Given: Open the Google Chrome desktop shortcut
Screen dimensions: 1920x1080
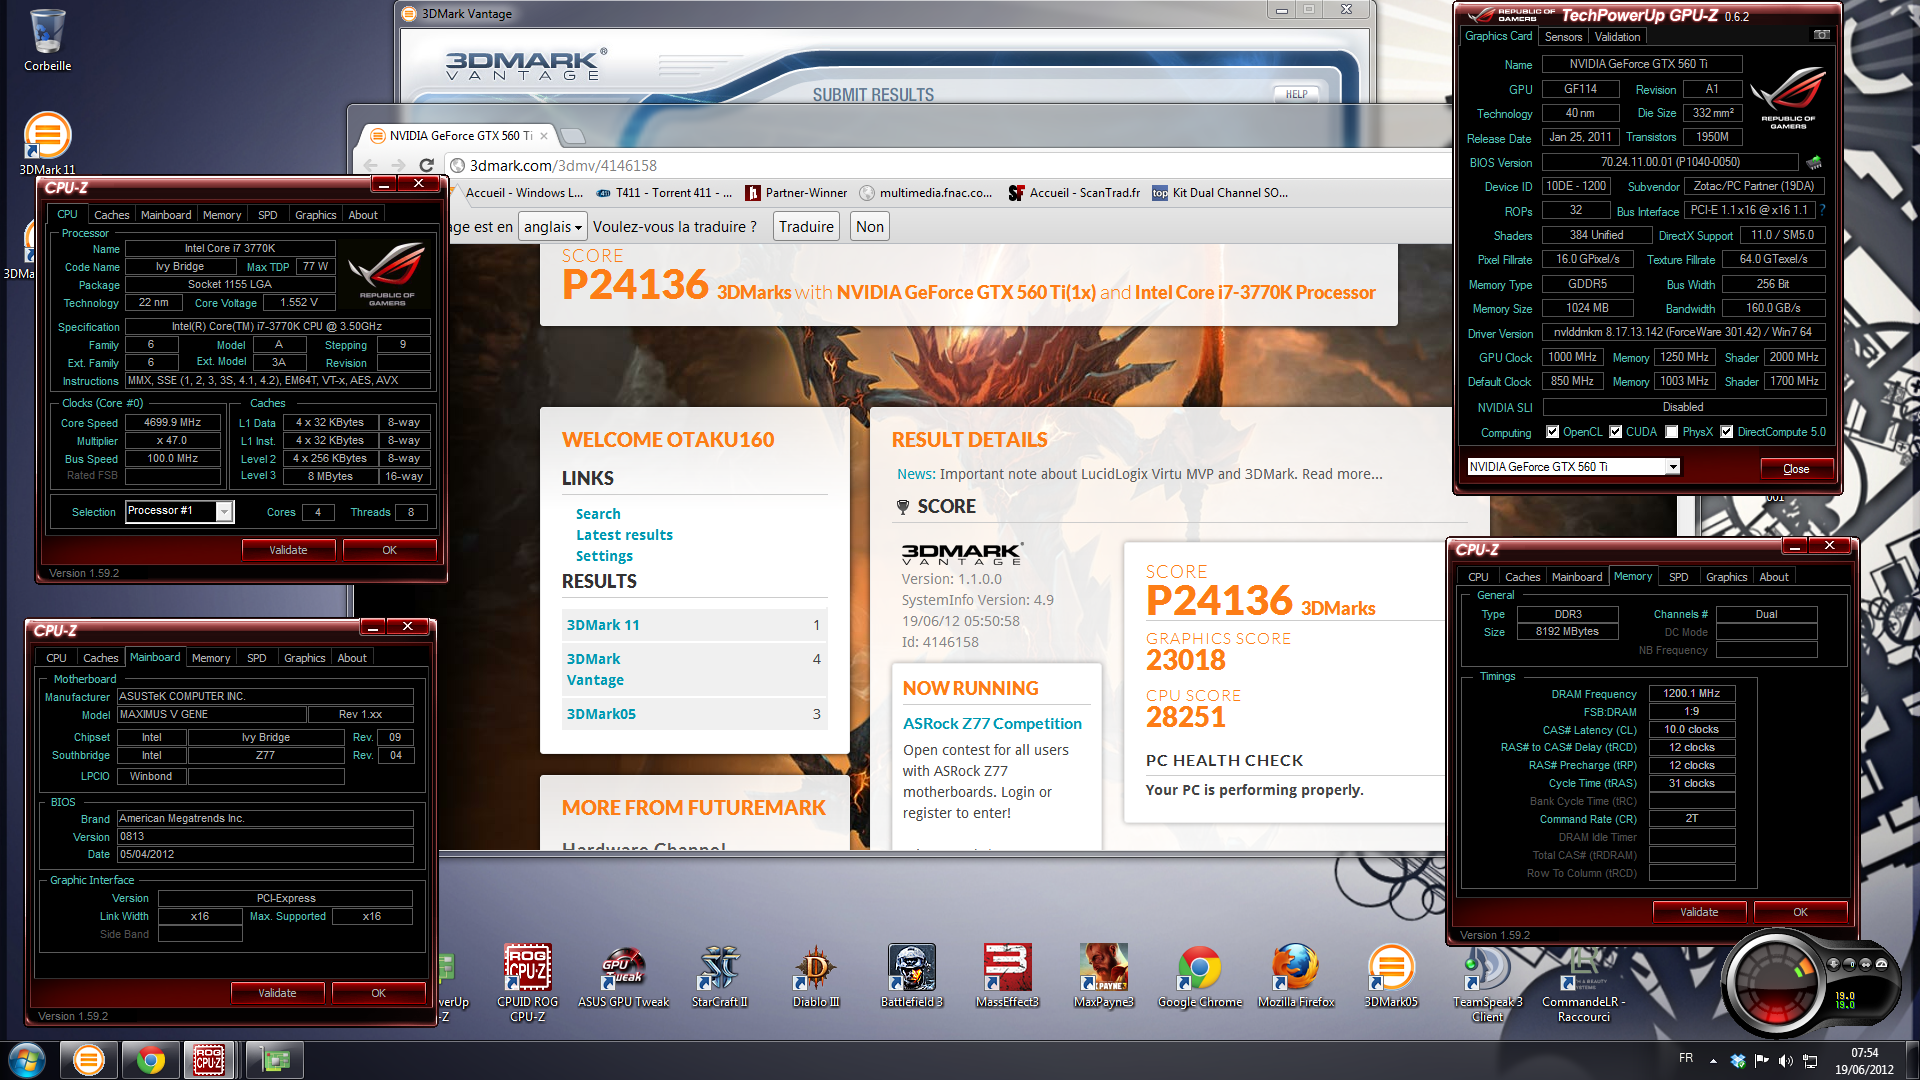Looking at the screenshot, I should 1199,976.
